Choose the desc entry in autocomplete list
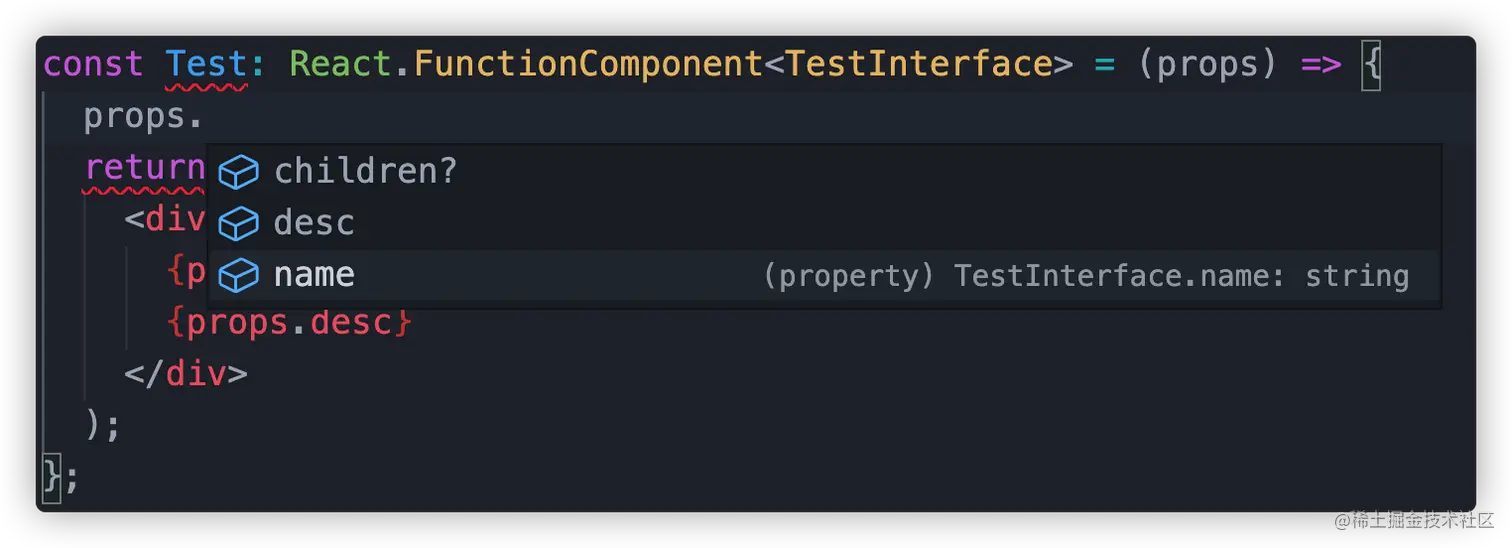Screen dimensions: 1512x548 point(314,223)
